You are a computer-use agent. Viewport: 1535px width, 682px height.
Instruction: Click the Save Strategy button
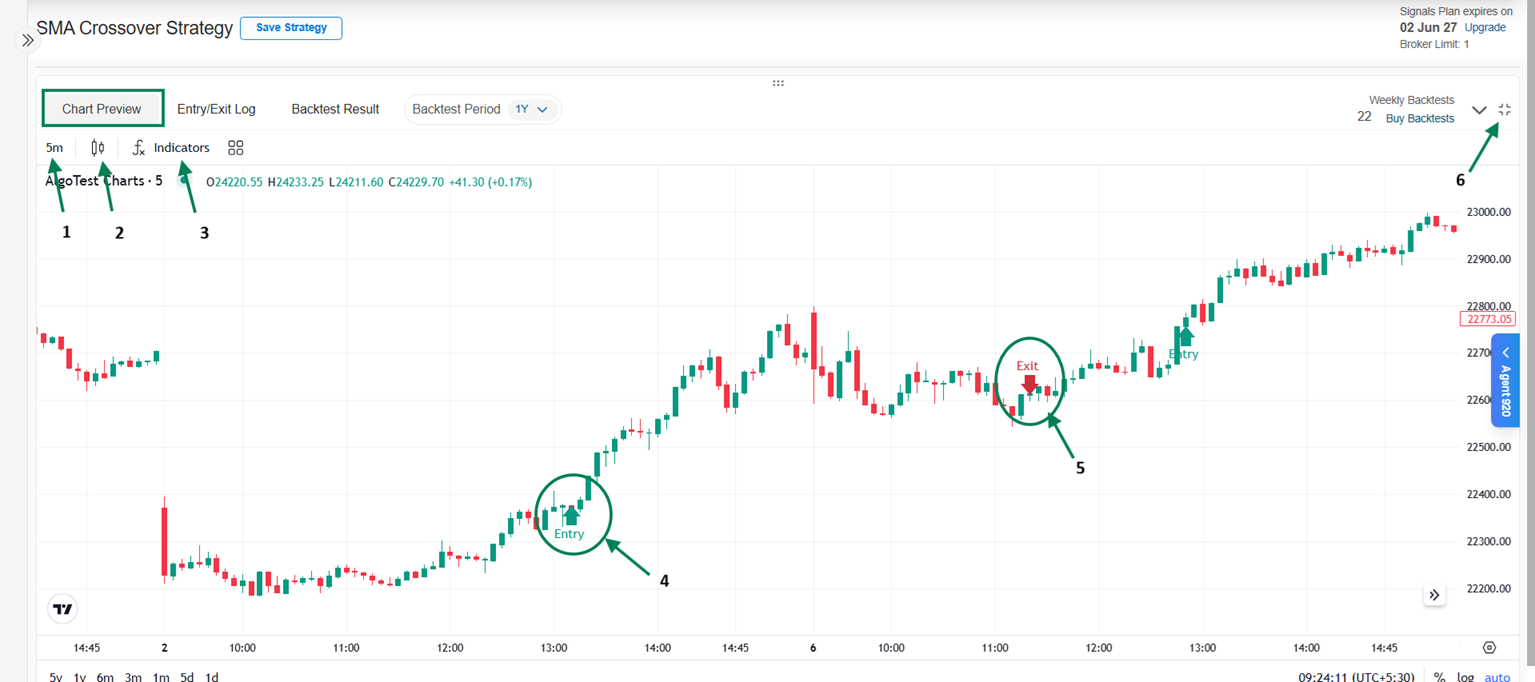point(291,28)
